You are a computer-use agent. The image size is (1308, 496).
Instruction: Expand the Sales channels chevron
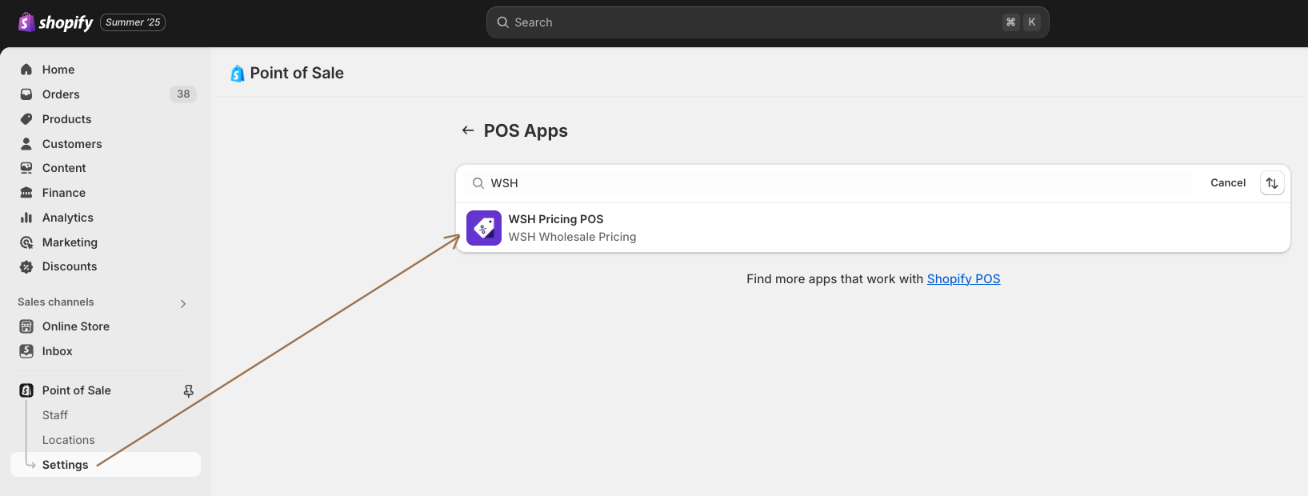pyautogui.click(x=183, y=303)
